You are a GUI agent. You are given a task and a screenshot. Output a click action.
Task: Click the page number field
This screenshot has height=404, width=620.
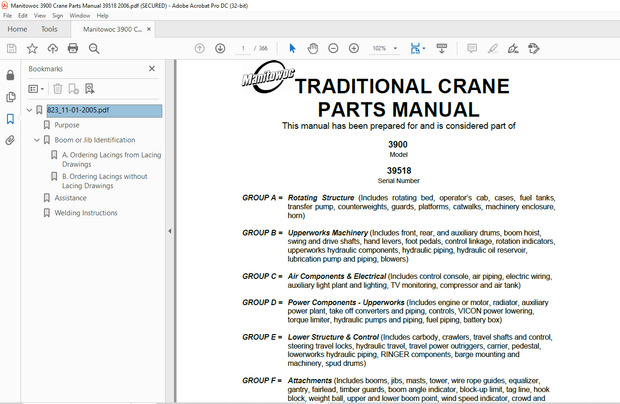pyautogui.click(x=243, y=49)
